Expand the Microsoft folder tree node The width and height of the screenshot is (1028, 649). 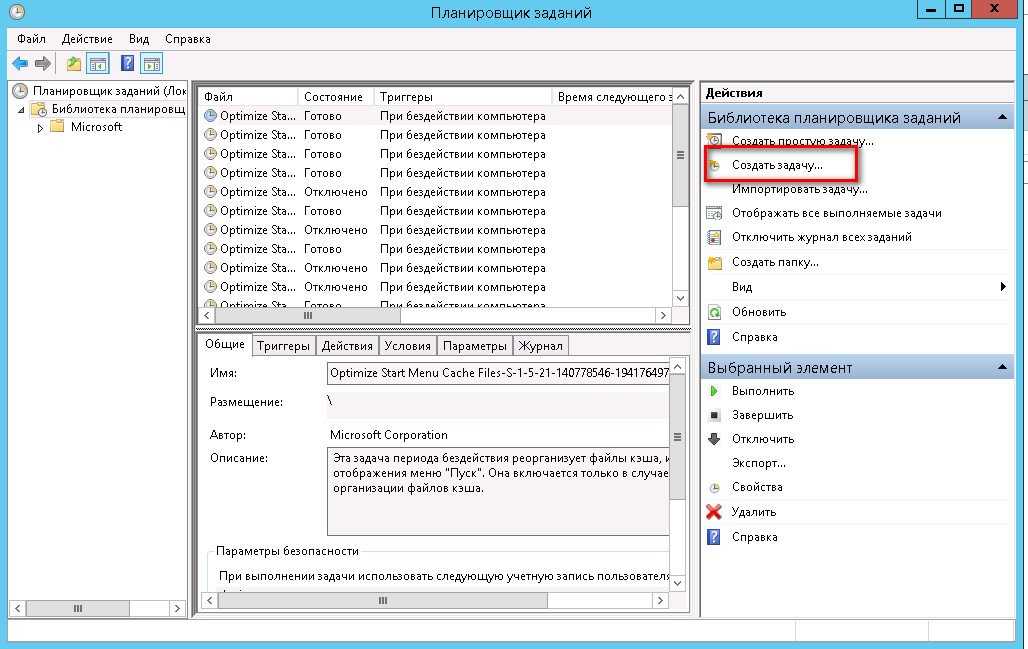pos(41,128)
